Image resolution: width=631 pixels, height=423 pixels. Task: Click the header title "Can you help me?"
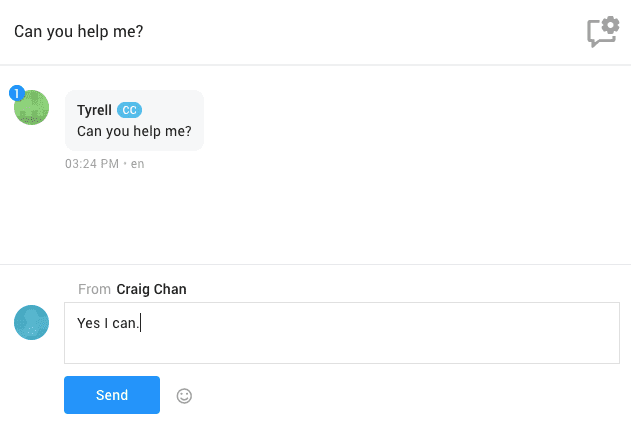pyautogui.click(x=79, y=31)
